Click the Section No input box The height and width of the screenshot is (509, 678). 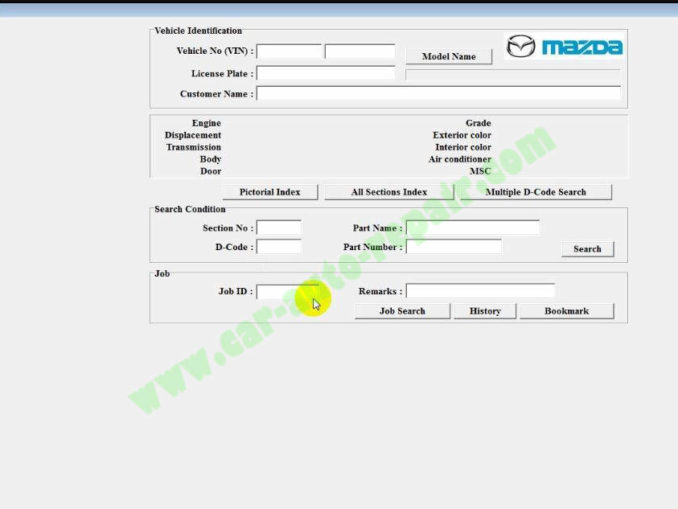coord(278,228)
